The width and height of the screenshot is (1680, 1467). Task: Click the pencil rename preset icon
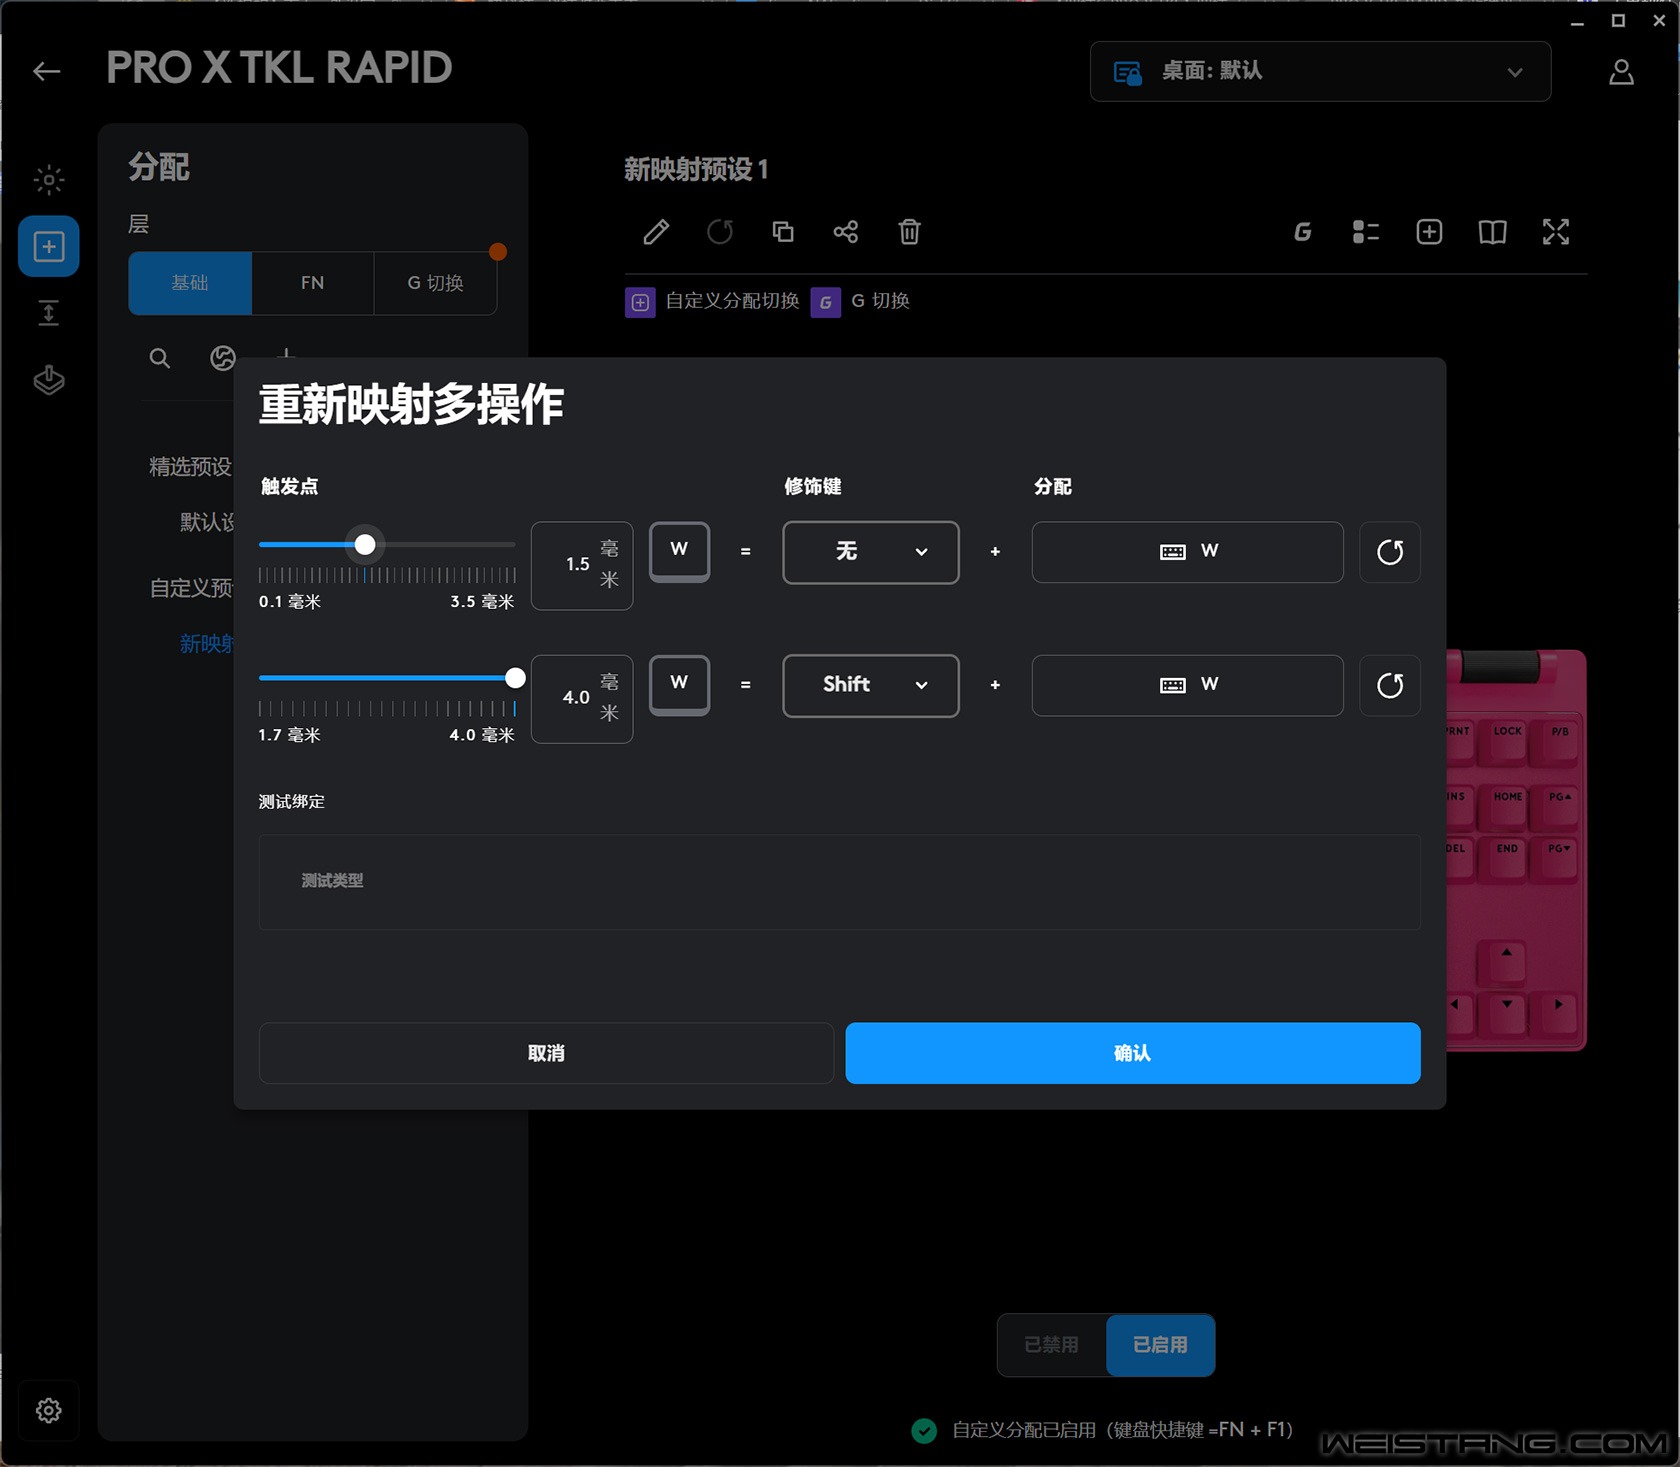coord(656,232)
